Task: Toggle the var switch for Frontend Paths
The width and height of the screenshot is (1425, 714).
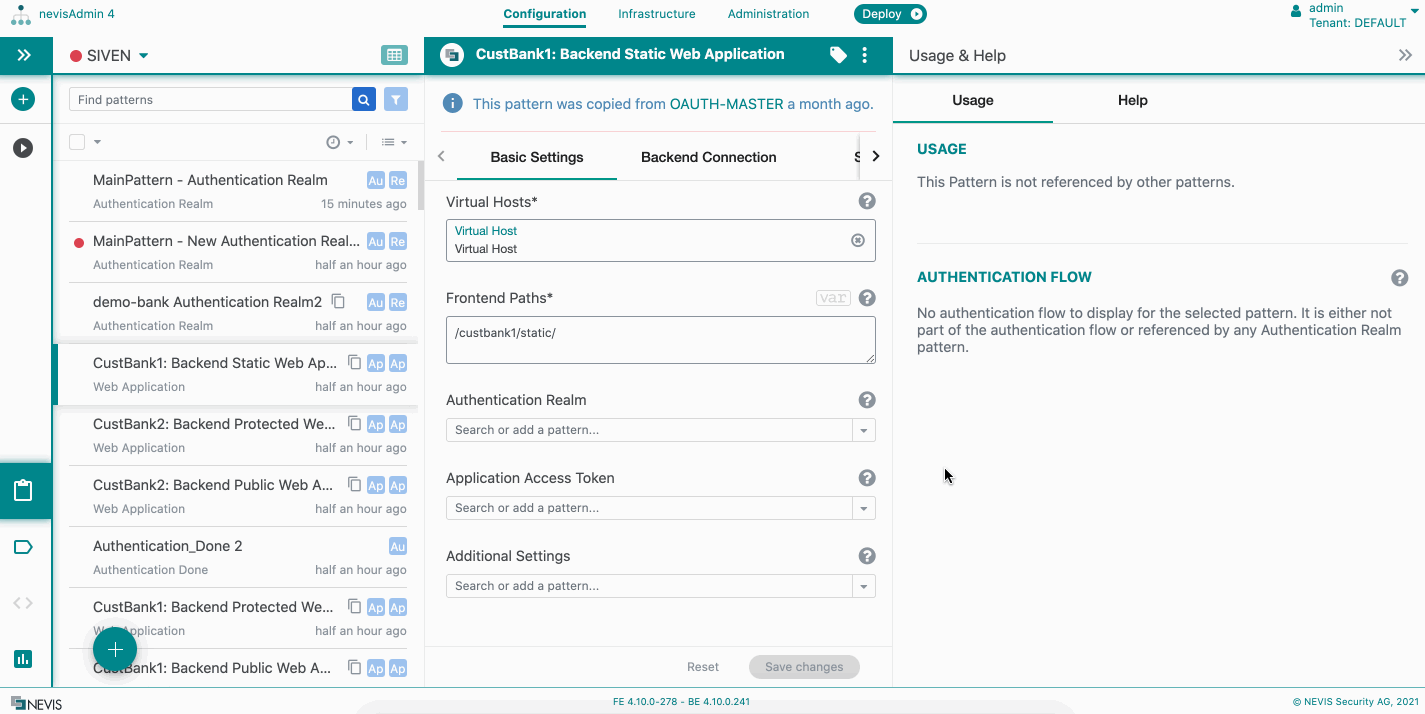Action: 833,298
